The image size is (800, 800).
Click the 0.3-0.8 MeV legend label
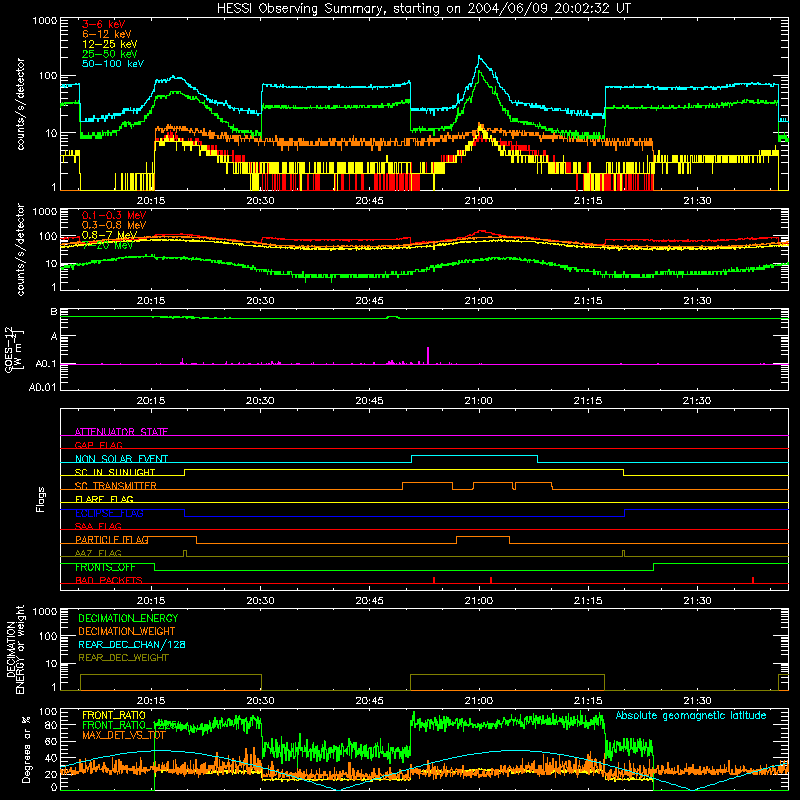(114, 225)
